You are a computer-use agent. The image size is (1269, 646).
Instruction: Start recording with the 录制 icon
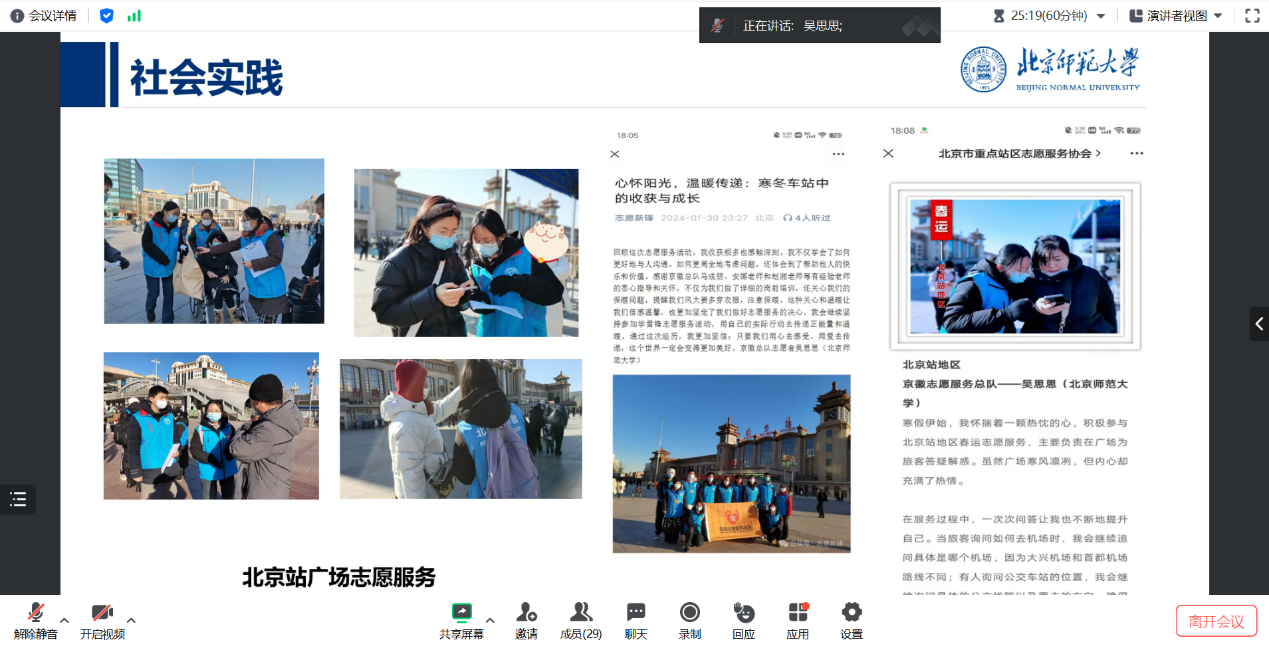(689, 618)
